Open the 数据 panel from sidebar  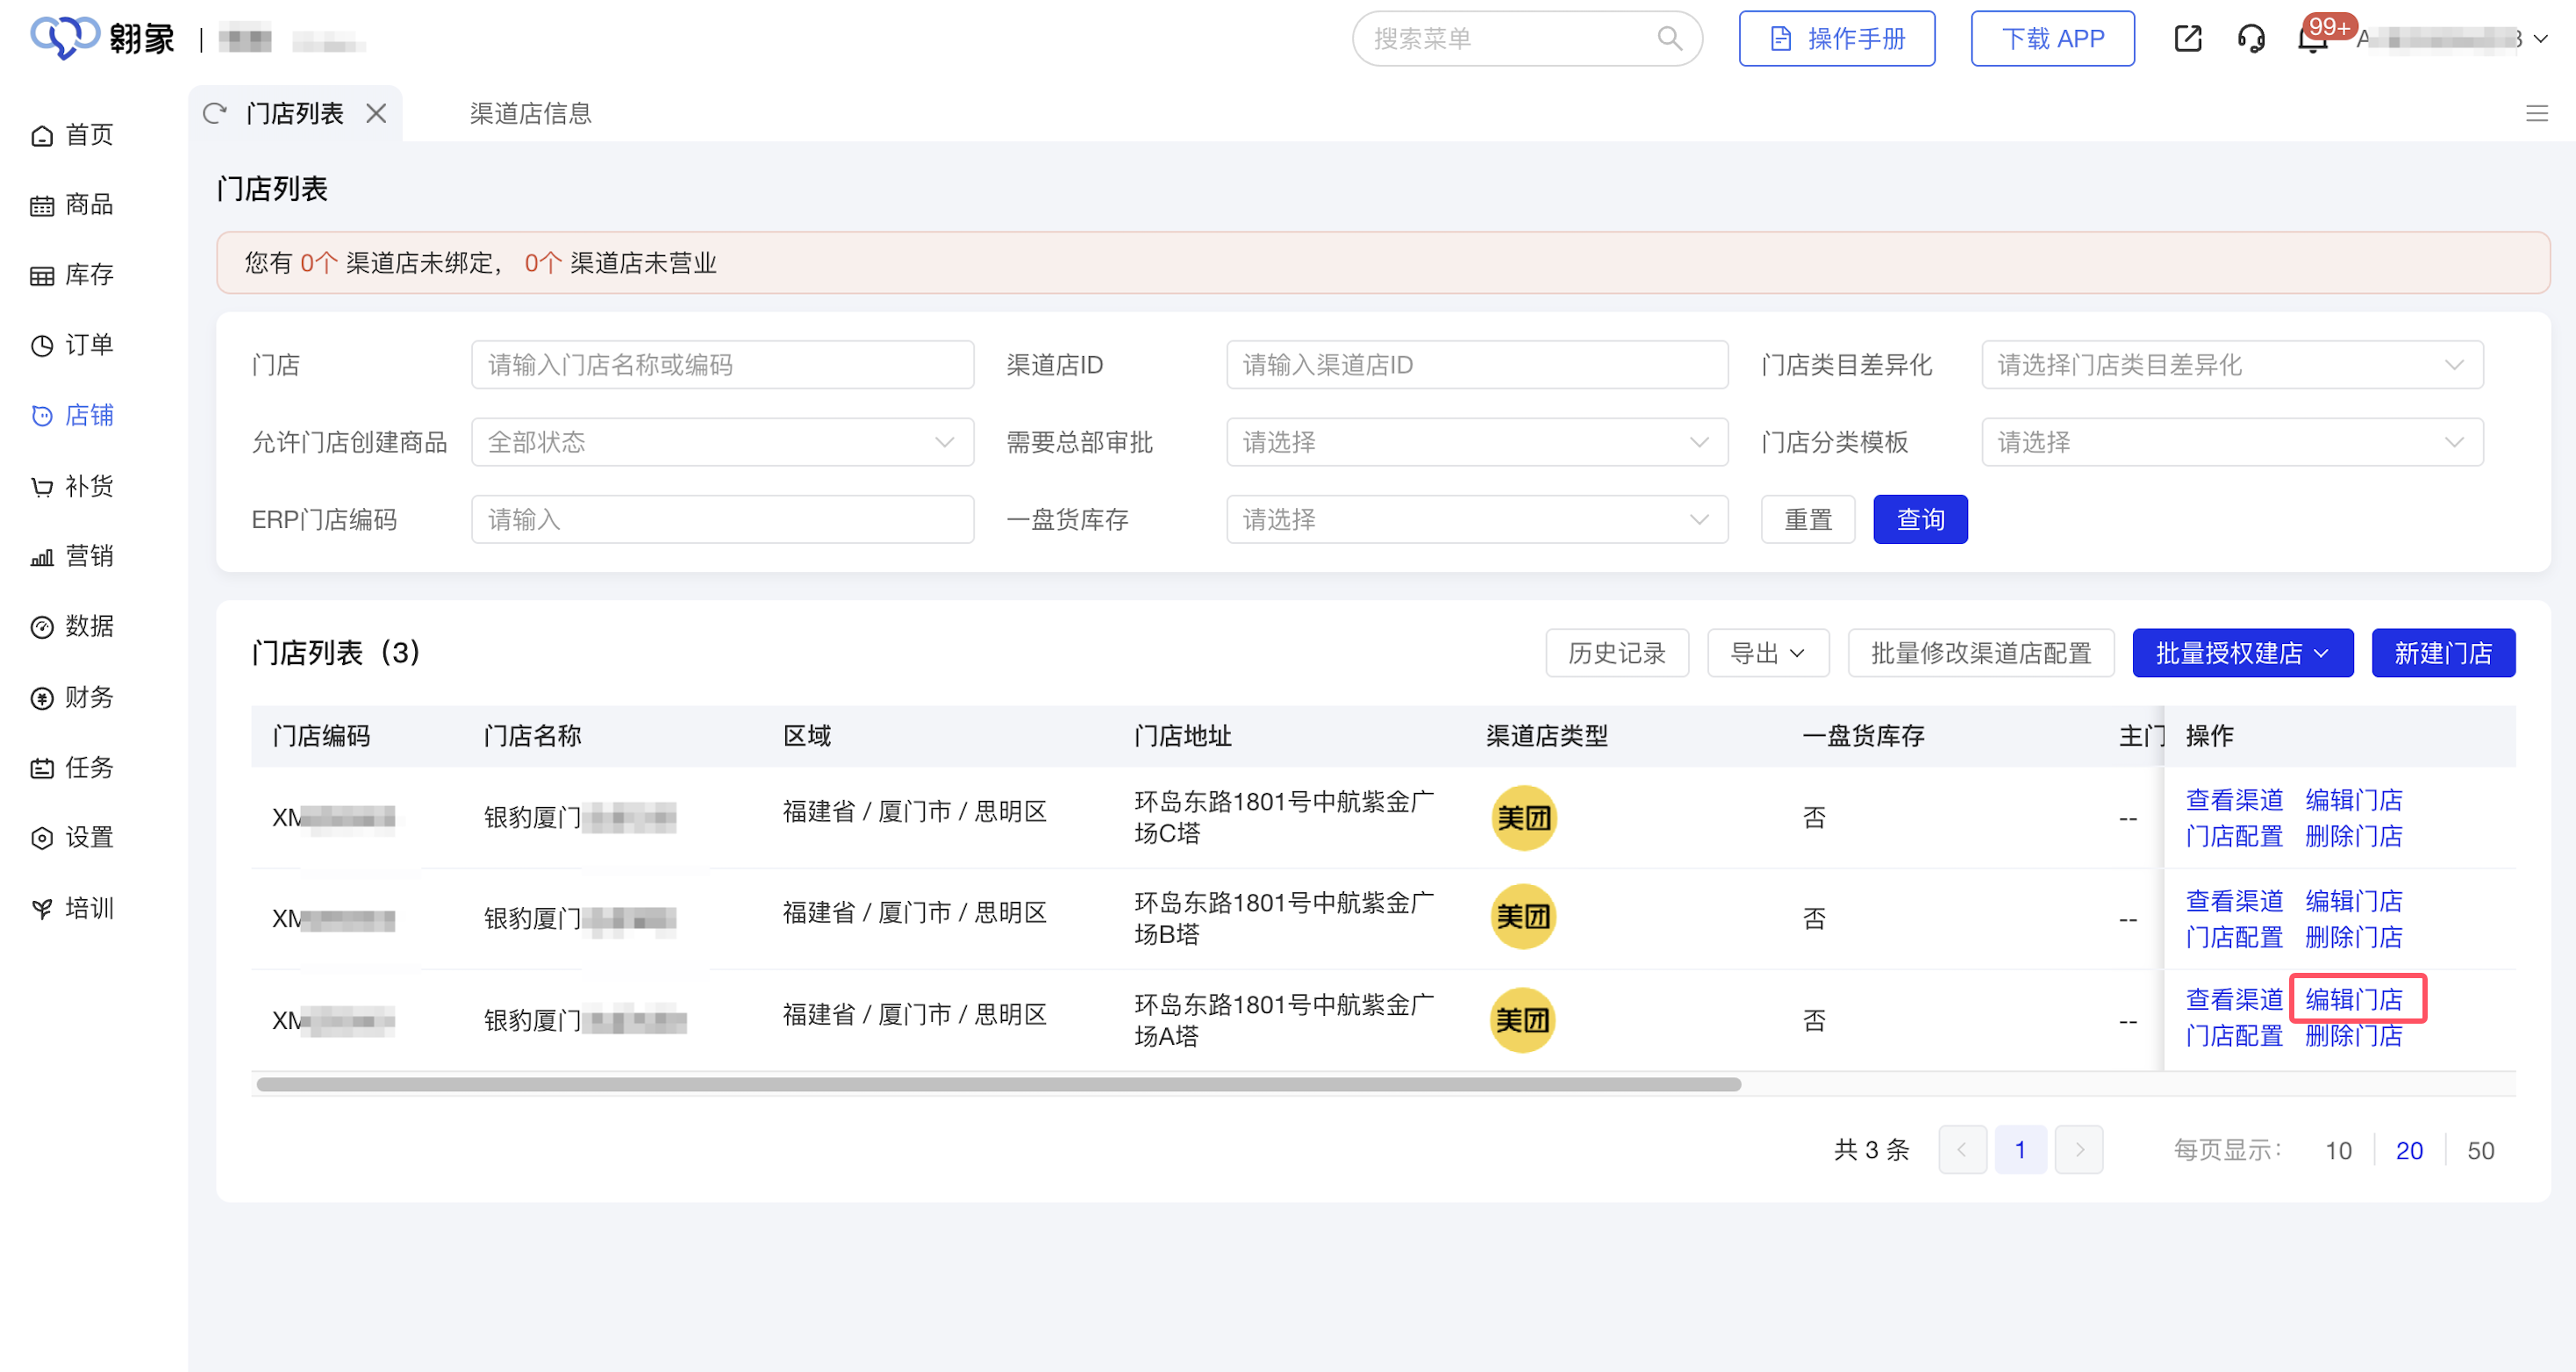pos(88,626)
